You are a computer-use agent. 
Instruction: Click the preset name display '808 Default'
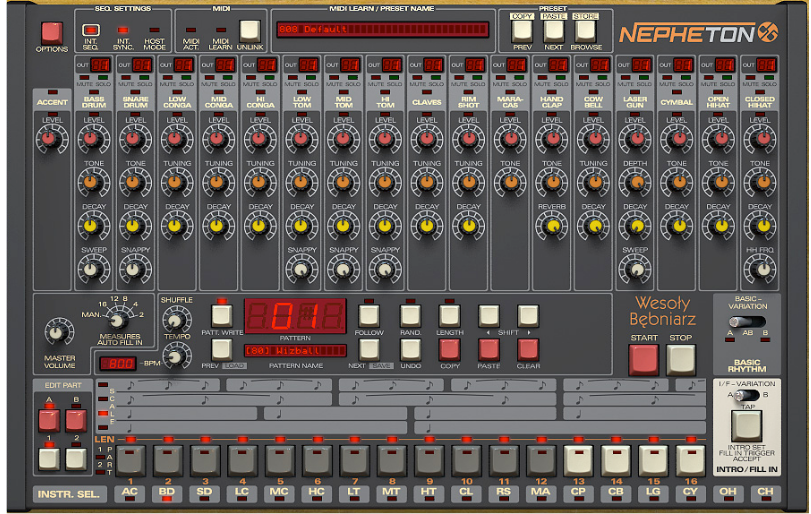tap(382, 29)
